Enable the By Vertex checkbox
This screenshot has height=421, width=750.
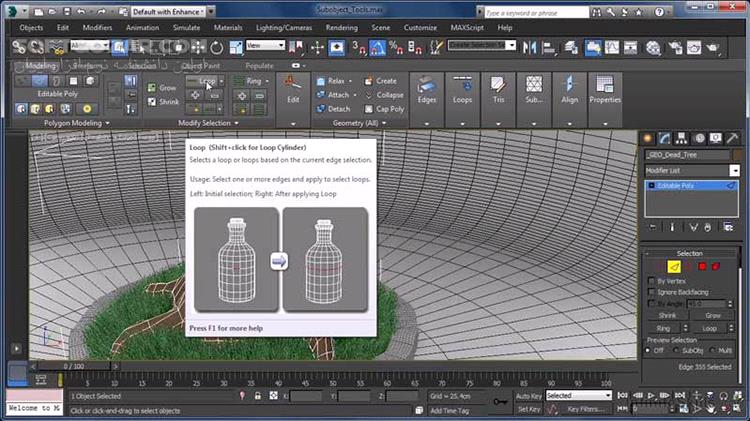pyautogui.click(x=651, y=281)
